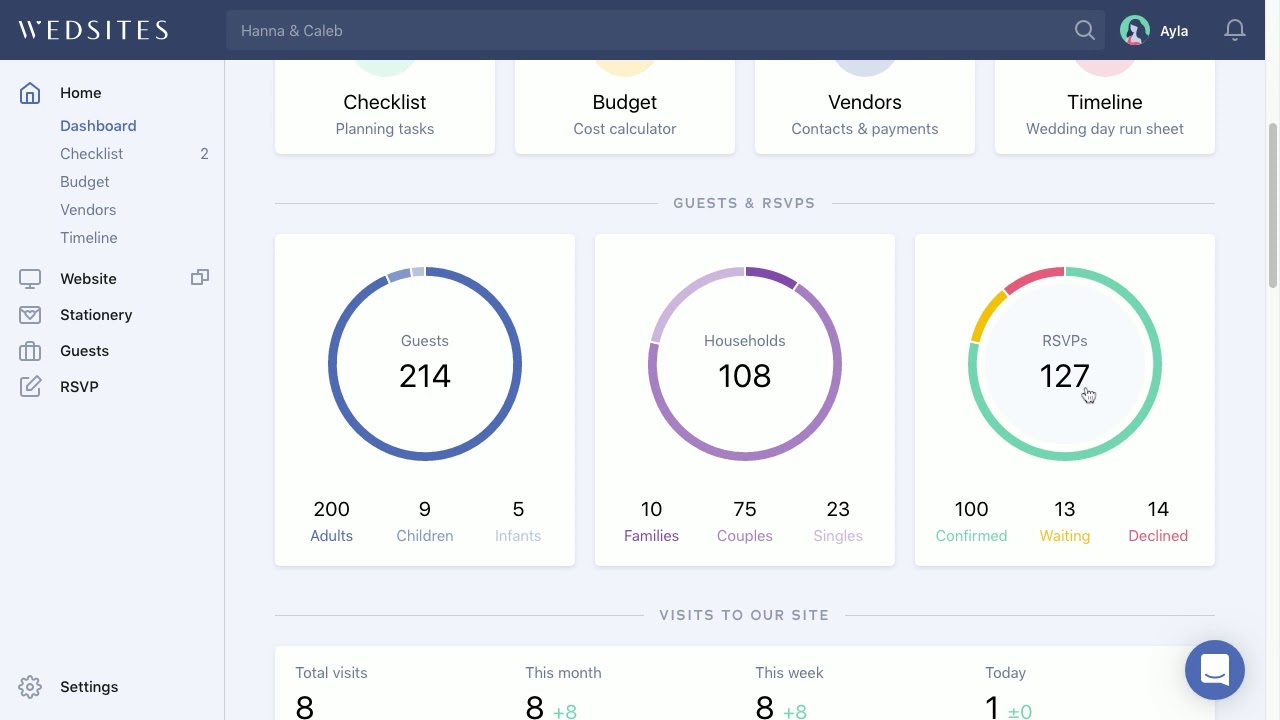This screenshot has height=720, width=1280.
Task: Click the Guests suitcase icon
Action: 30,351
